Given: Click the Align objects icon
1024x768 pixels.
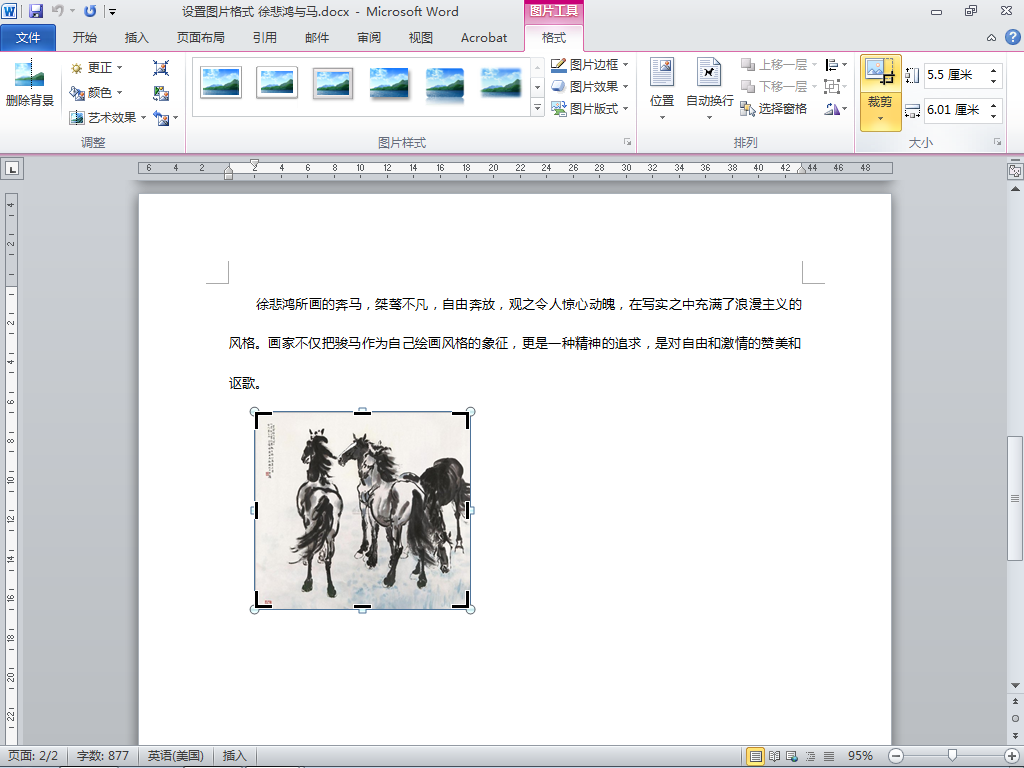Looking at the screenshot, I should (835, 65).
